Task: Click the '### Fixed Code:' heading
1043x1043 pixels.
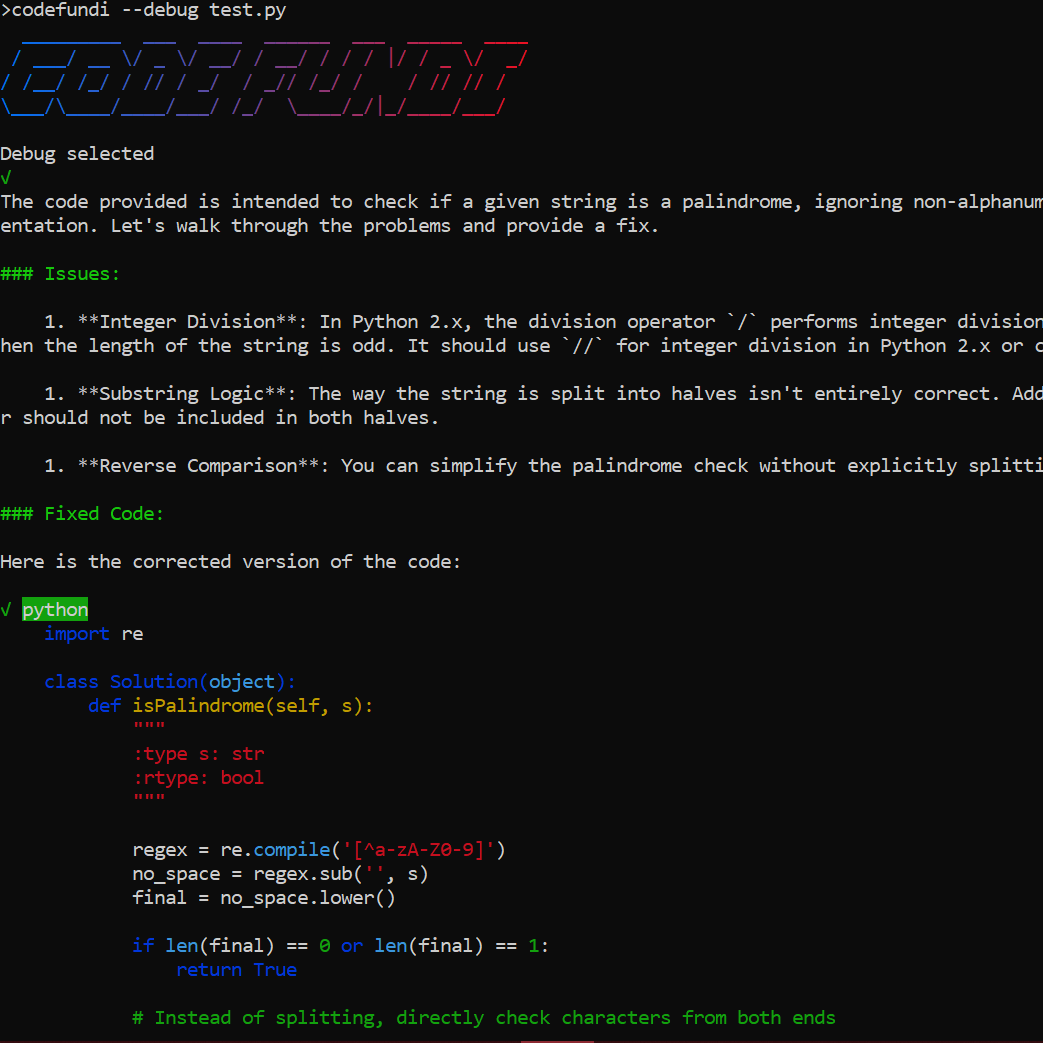Action: (x=82, y=514)
